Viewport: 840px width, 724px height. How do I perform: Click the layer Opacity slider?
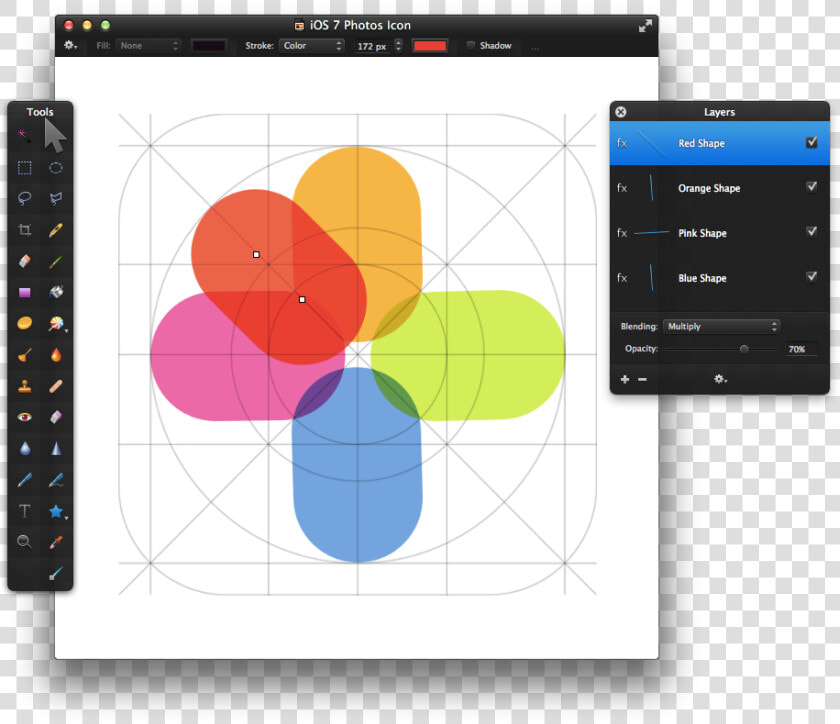(721, 349)
